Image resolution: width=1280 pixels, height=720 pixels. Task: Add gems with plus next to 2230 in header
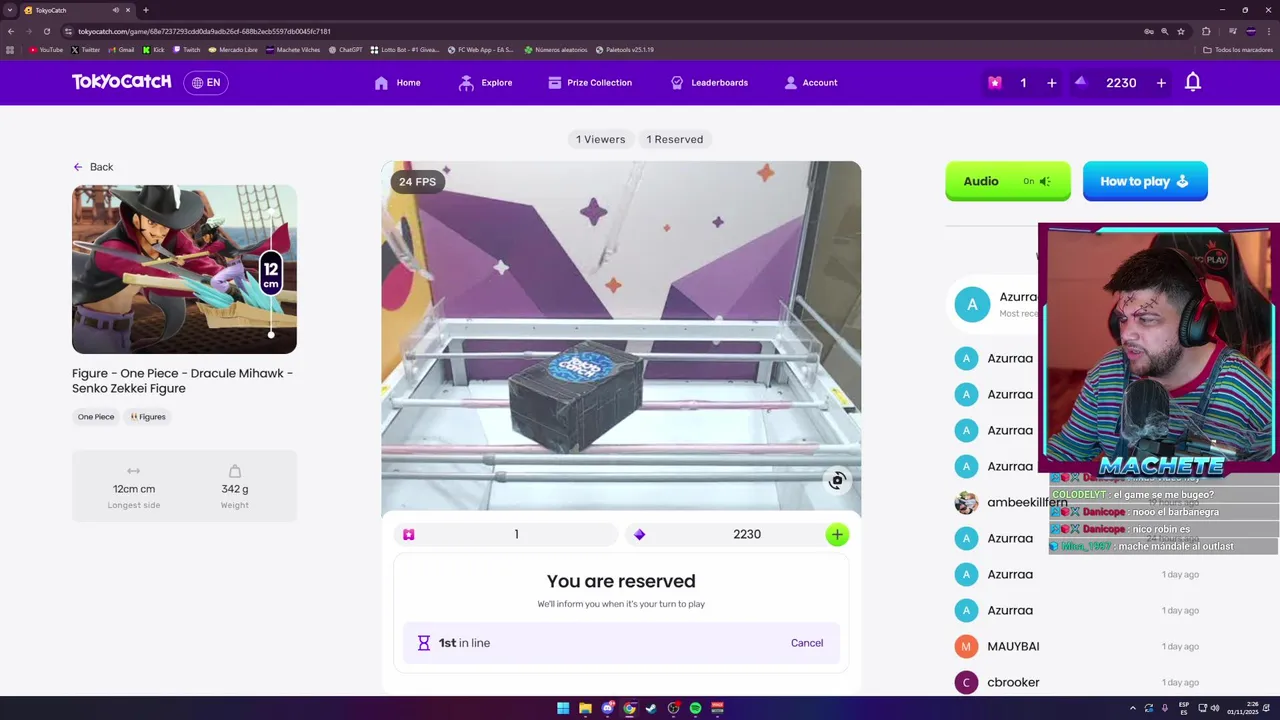pyautogui.click(x=1161, y=83)
